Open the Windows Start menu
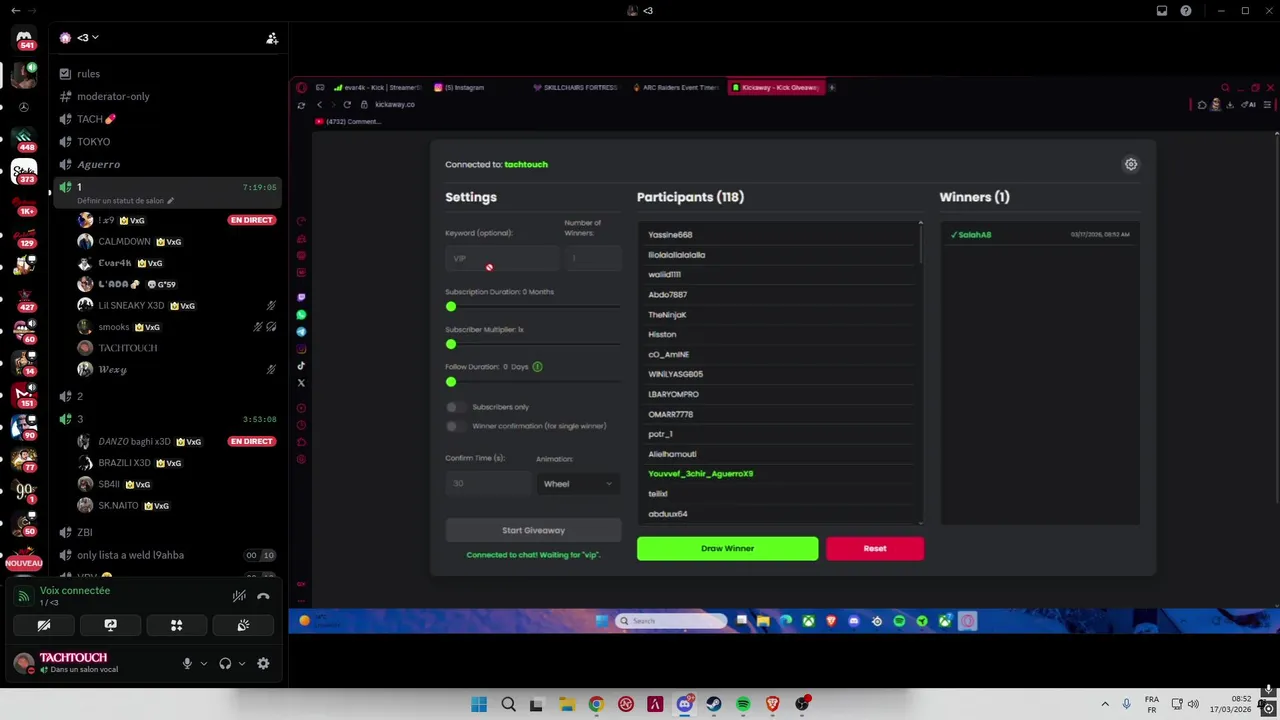The image size is (1280, 720). click(479, 704)
